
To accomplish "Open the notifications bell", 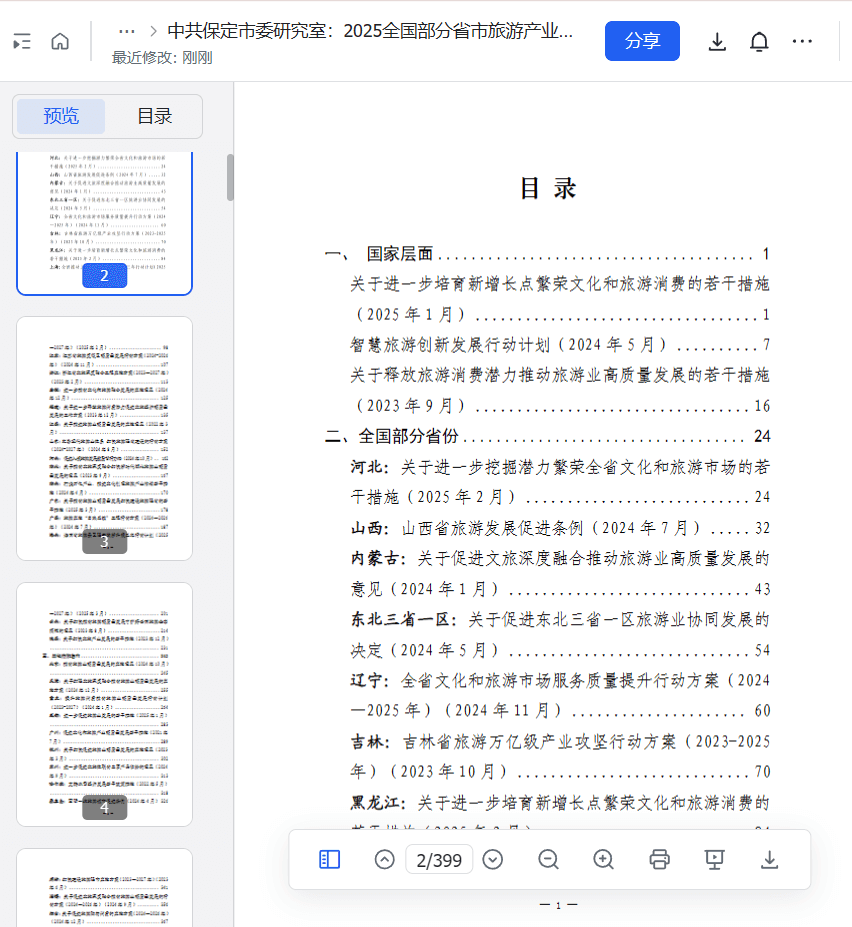I will [759, 41].
